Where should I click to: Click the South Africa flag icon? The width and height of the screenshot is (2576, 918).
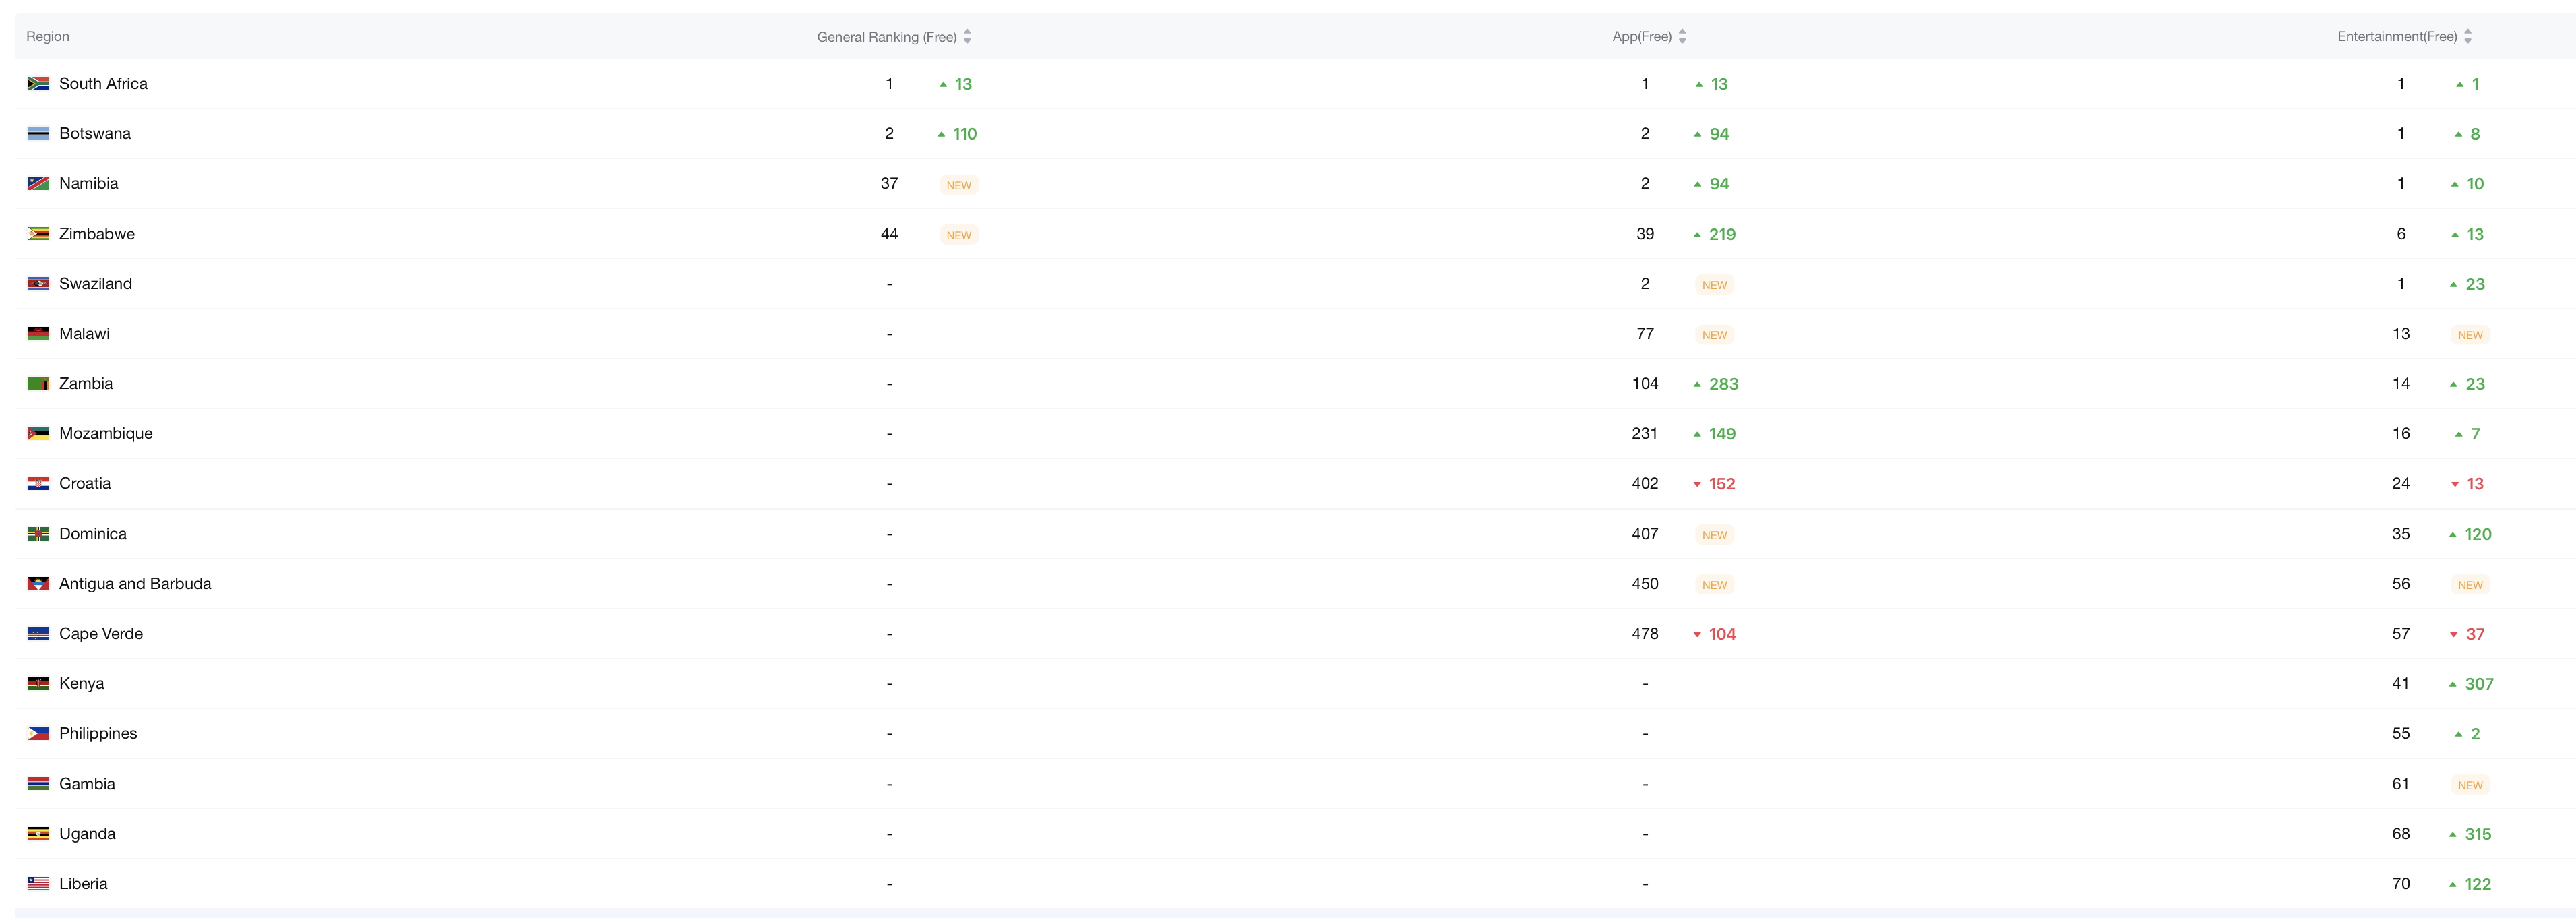[38, 84]
